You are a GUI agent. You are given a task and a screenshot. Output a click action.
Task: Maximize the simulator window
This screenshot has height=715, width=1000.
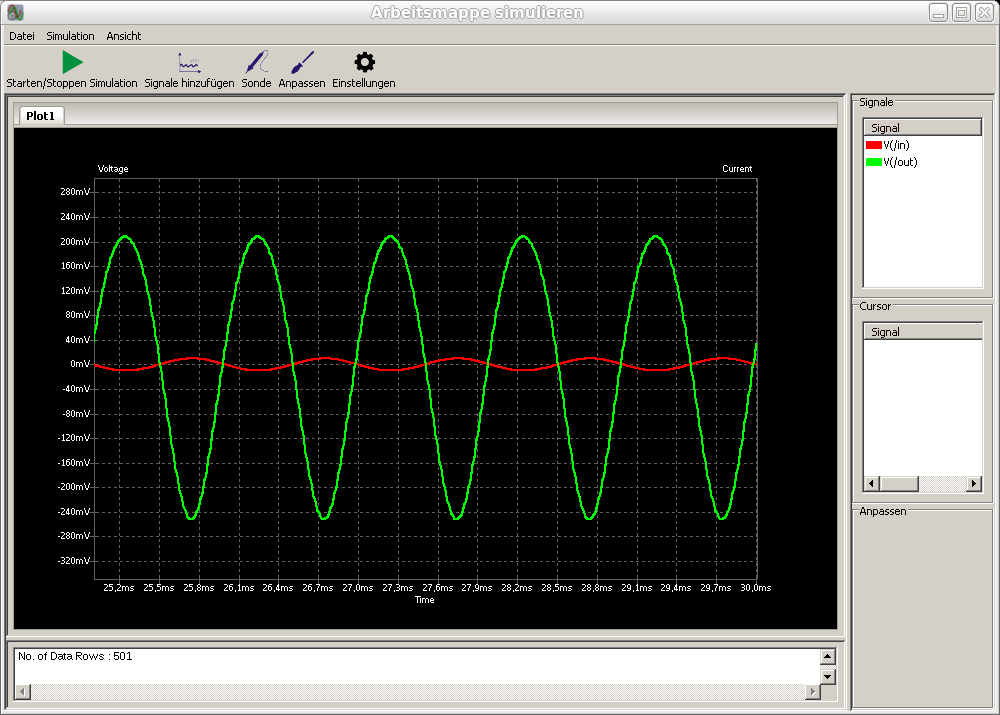pyautogui.click(x=962, y=12)
